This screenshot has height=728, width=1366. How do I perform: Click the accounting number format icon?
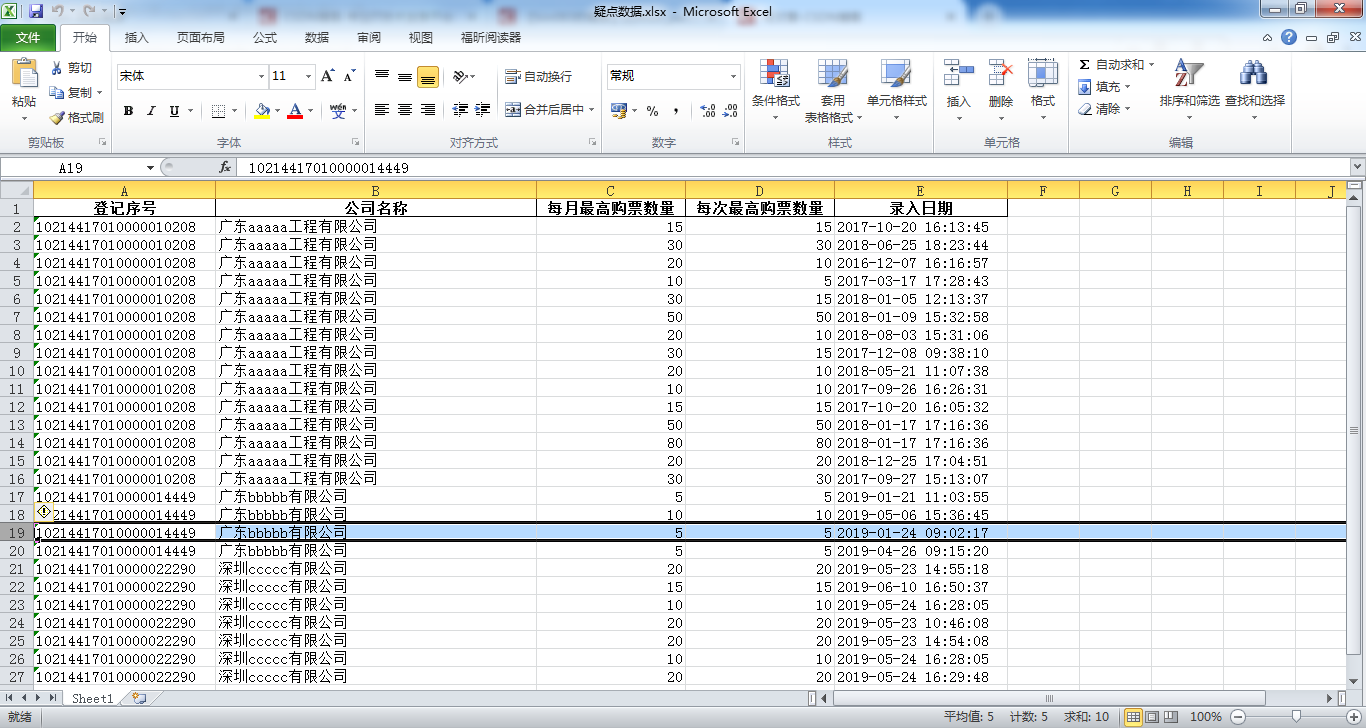(618, 111)
